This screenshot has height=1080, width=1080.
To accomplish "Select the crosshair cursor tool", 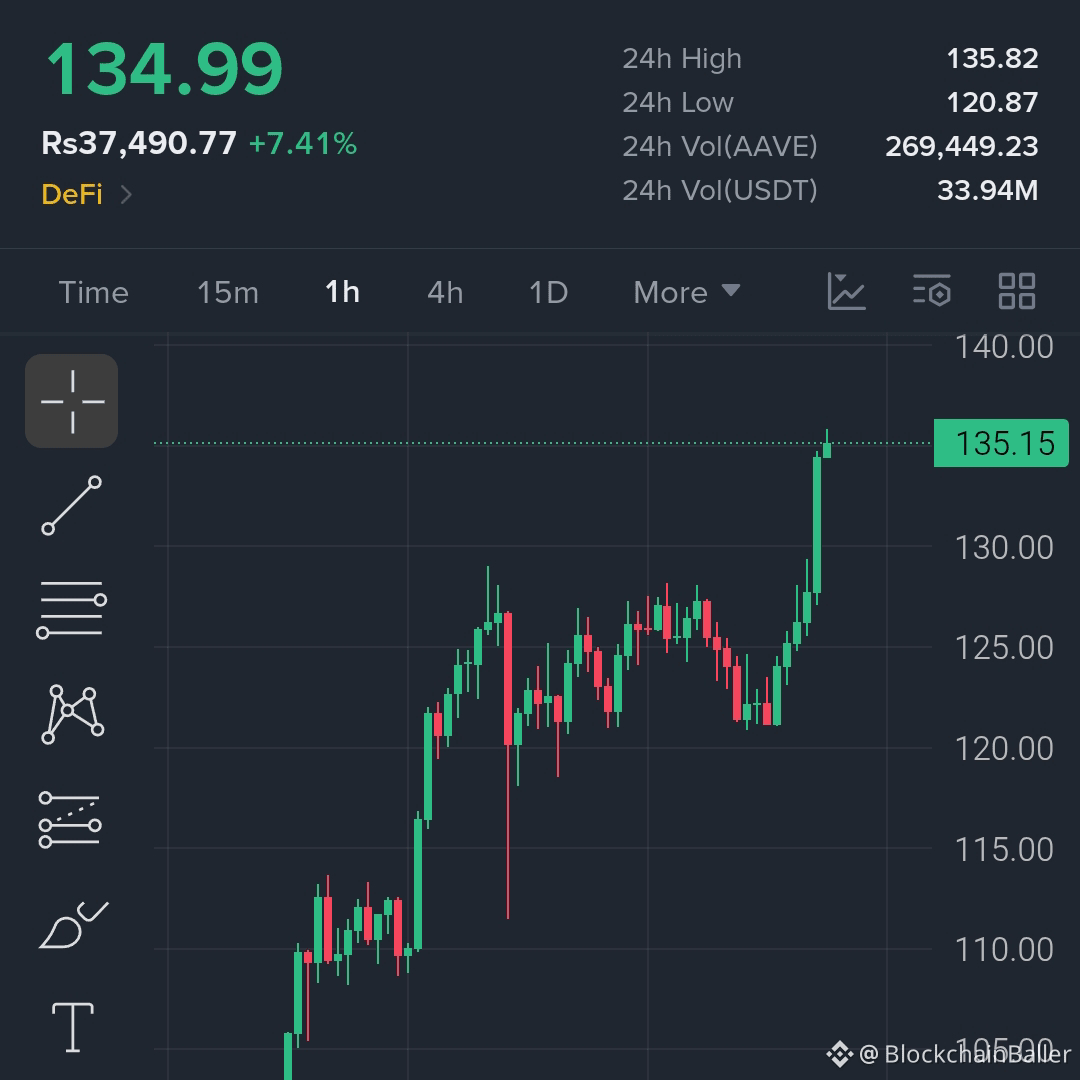I will pyautogui.click(x=72, y=401).
